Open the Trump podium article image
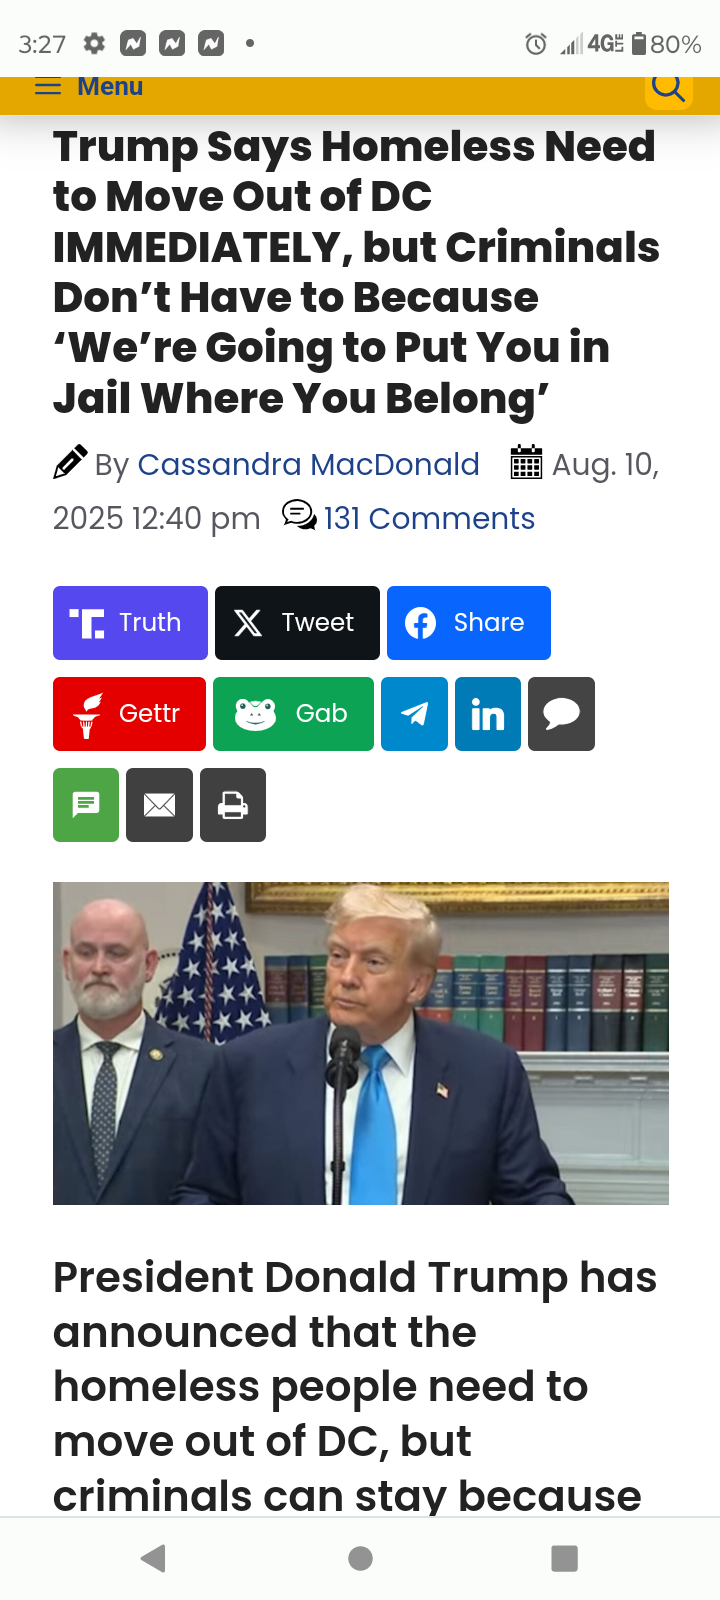This screenshot has height=1600, width=720. pos(361,1043)
